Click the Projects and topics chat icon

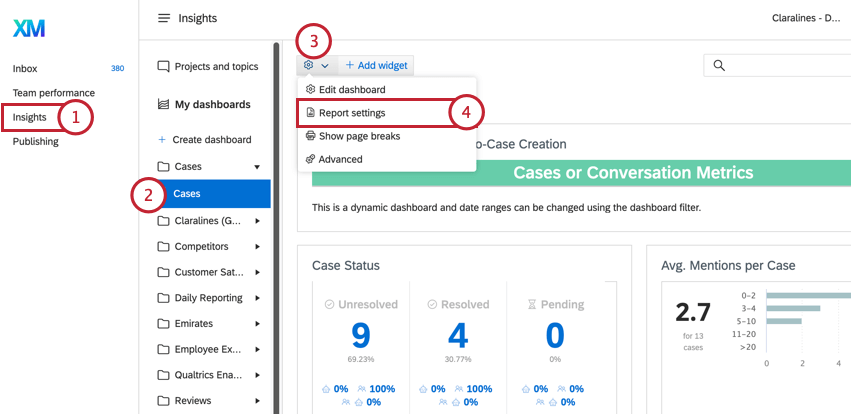pyautogui.click(x=163, y=67)
